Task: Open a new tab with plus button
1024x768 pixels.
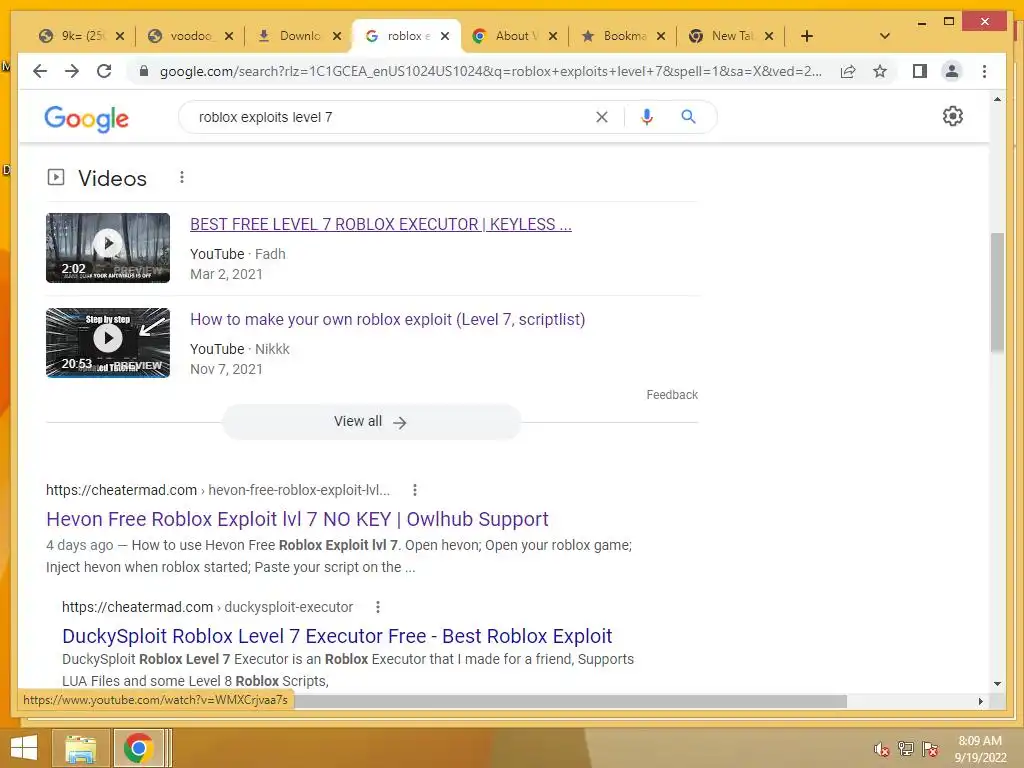Action: coord(807,36)
